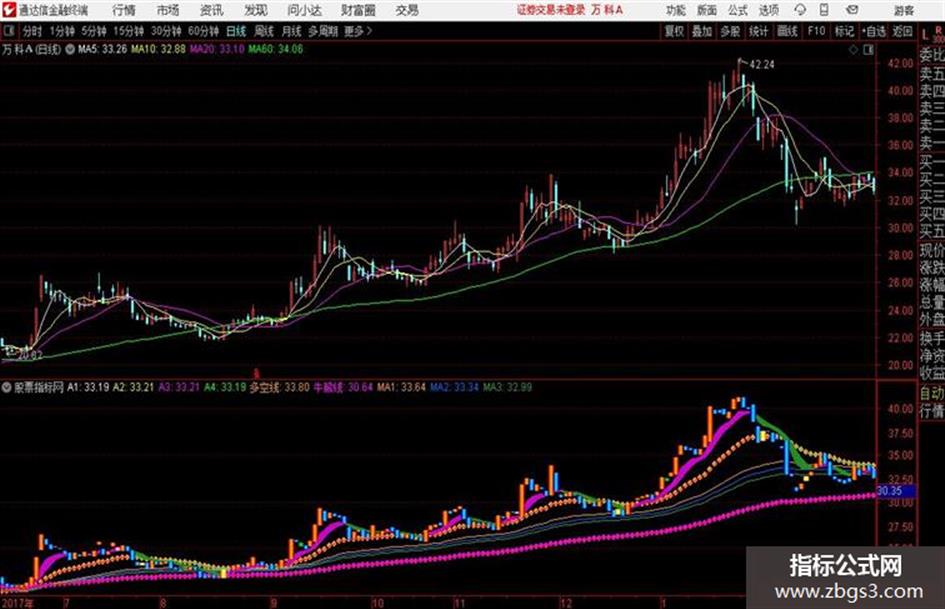
Task: Click the 多股 multi-stock toolbar button
Action: (730, 31)
